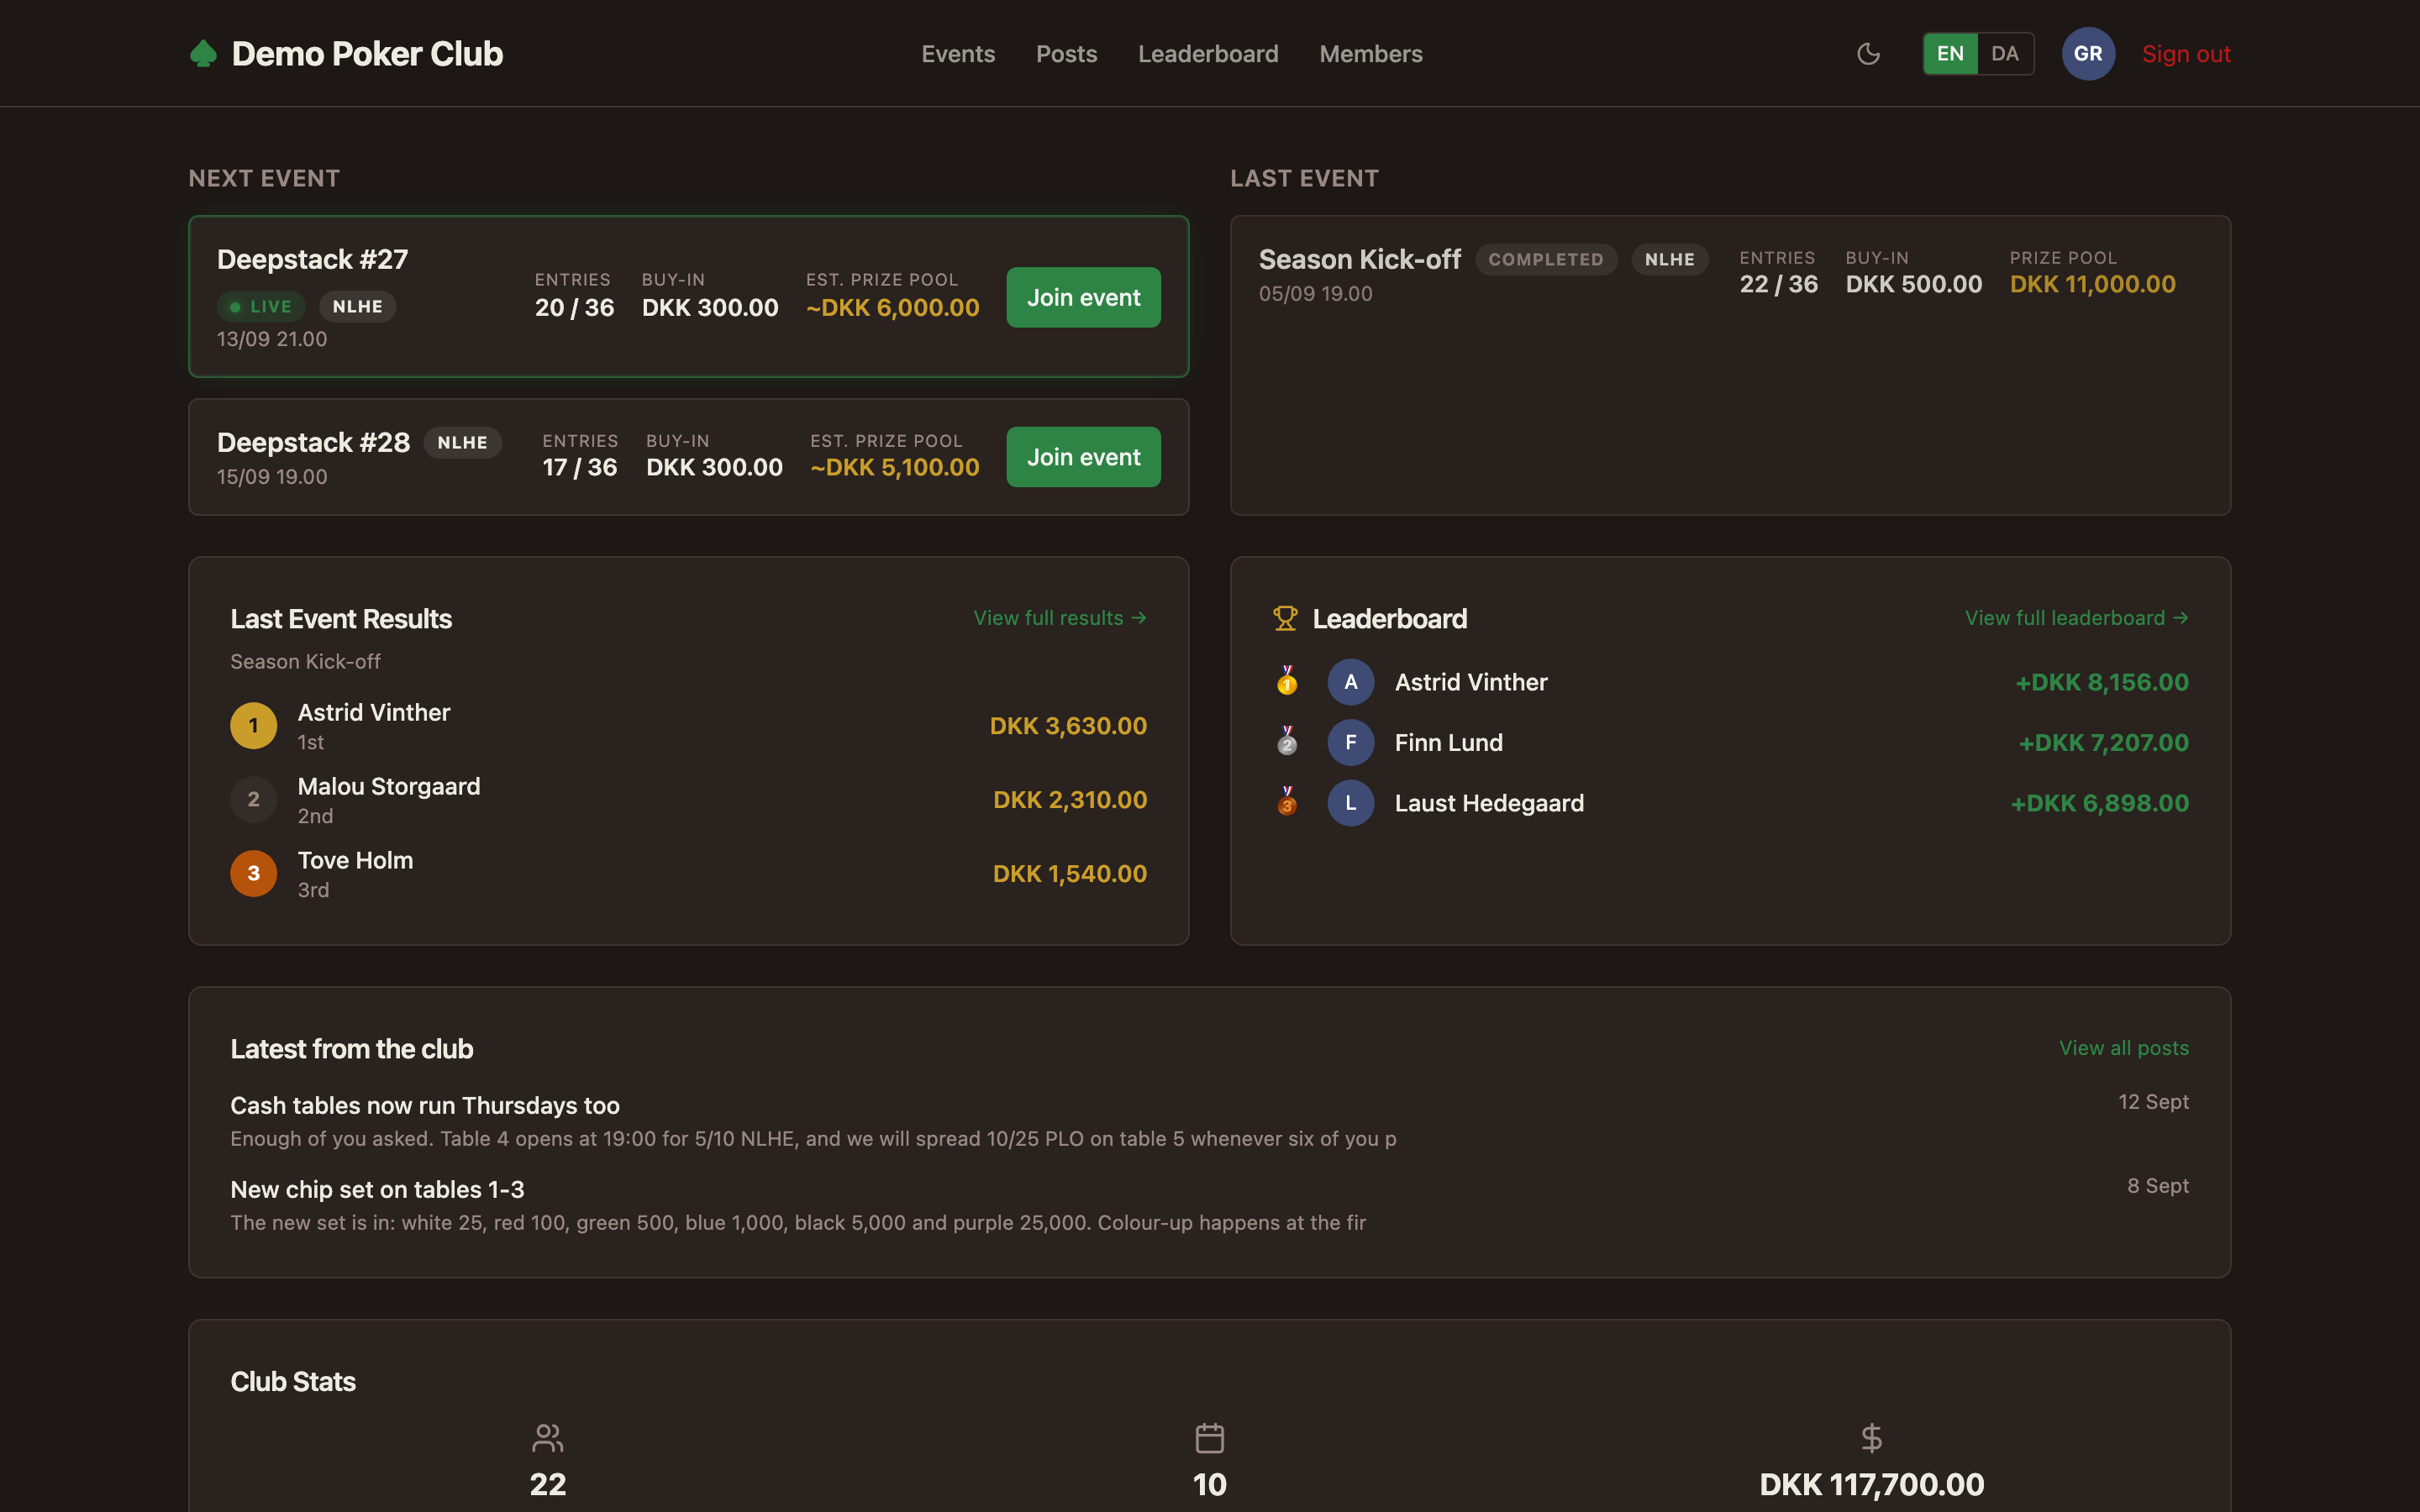The width and height of the screenshot is (2420, 1512).
Task: Click the gold medal next to Astrid Vinther
Action: point(1287,682)
